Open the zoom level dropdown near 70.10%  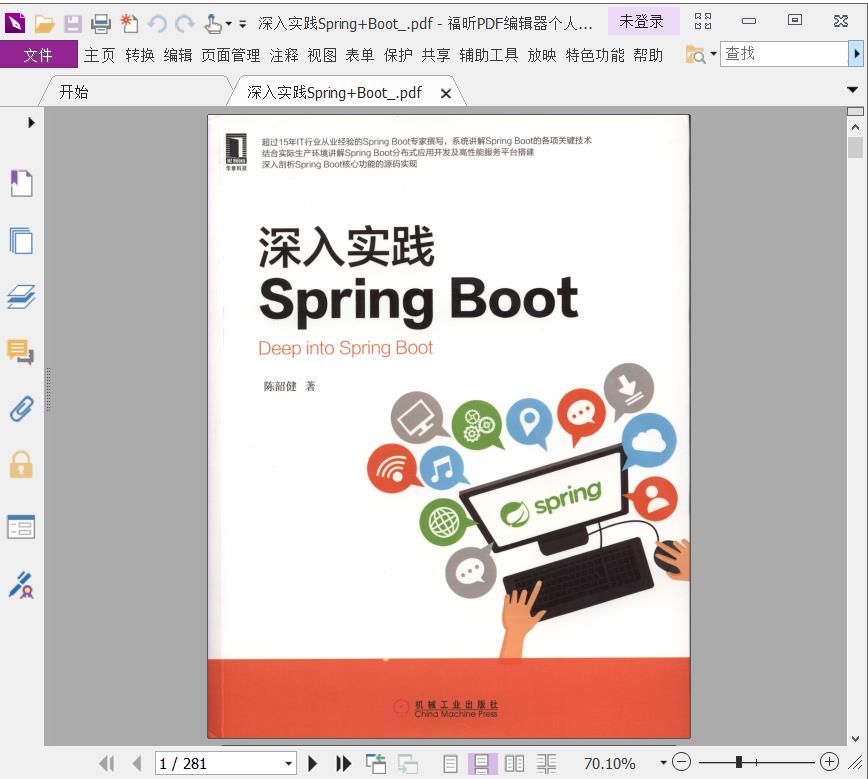(x=663, y=763)
